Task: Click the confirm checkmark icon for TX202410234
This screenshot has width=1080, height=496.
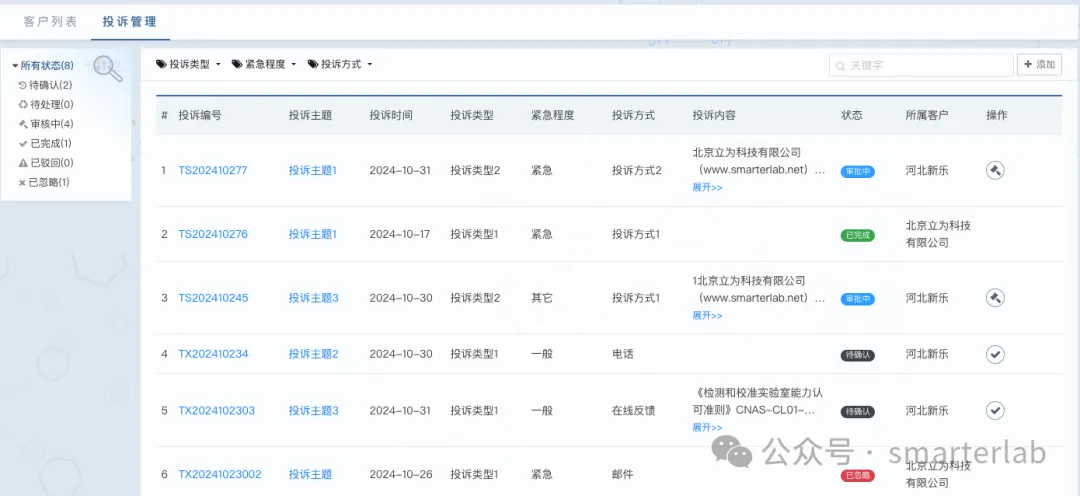Action: coord(995,355)
